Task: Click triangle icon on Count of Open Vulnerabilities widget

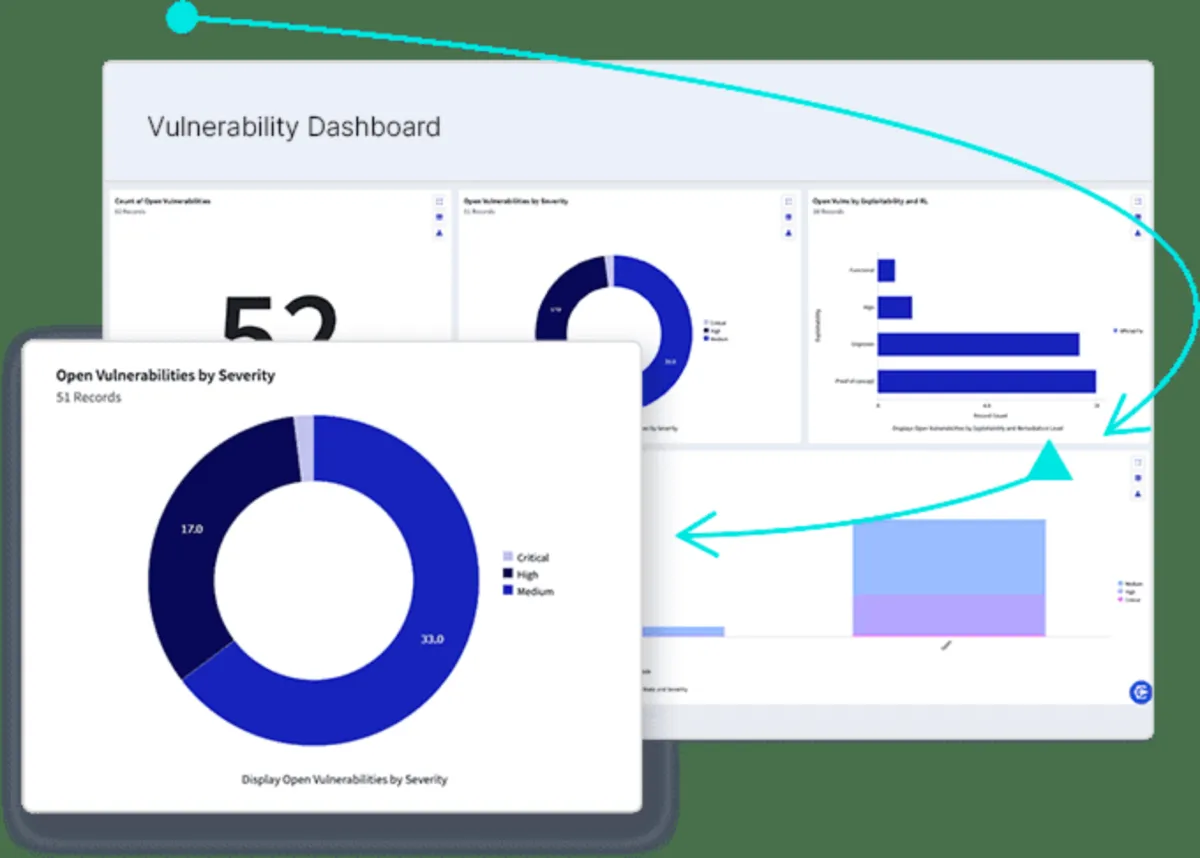Action: (x=438, y=233)
